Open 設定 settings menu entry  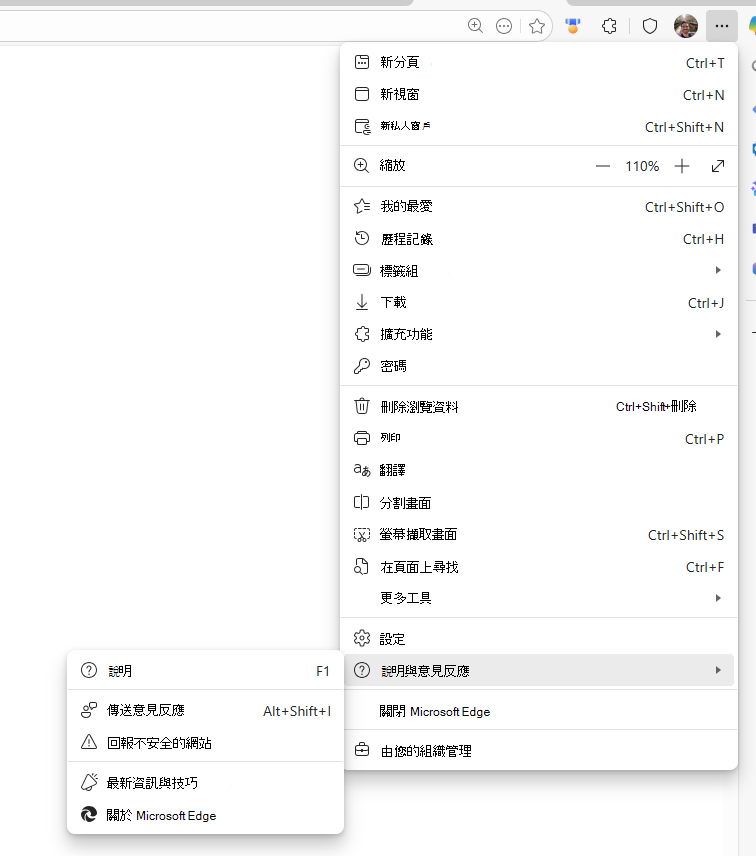pyautogui.click(x=539, y=639)
